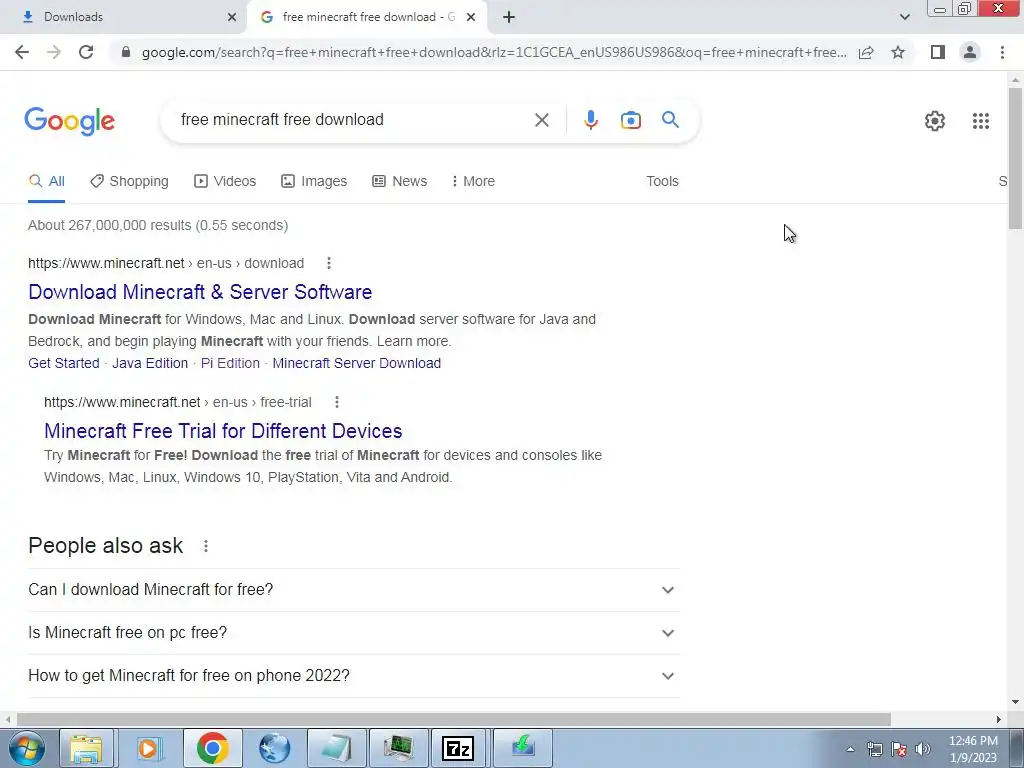Start voice search with the microphone
This screenshot has height=768, width=1024.
[591, 120]
